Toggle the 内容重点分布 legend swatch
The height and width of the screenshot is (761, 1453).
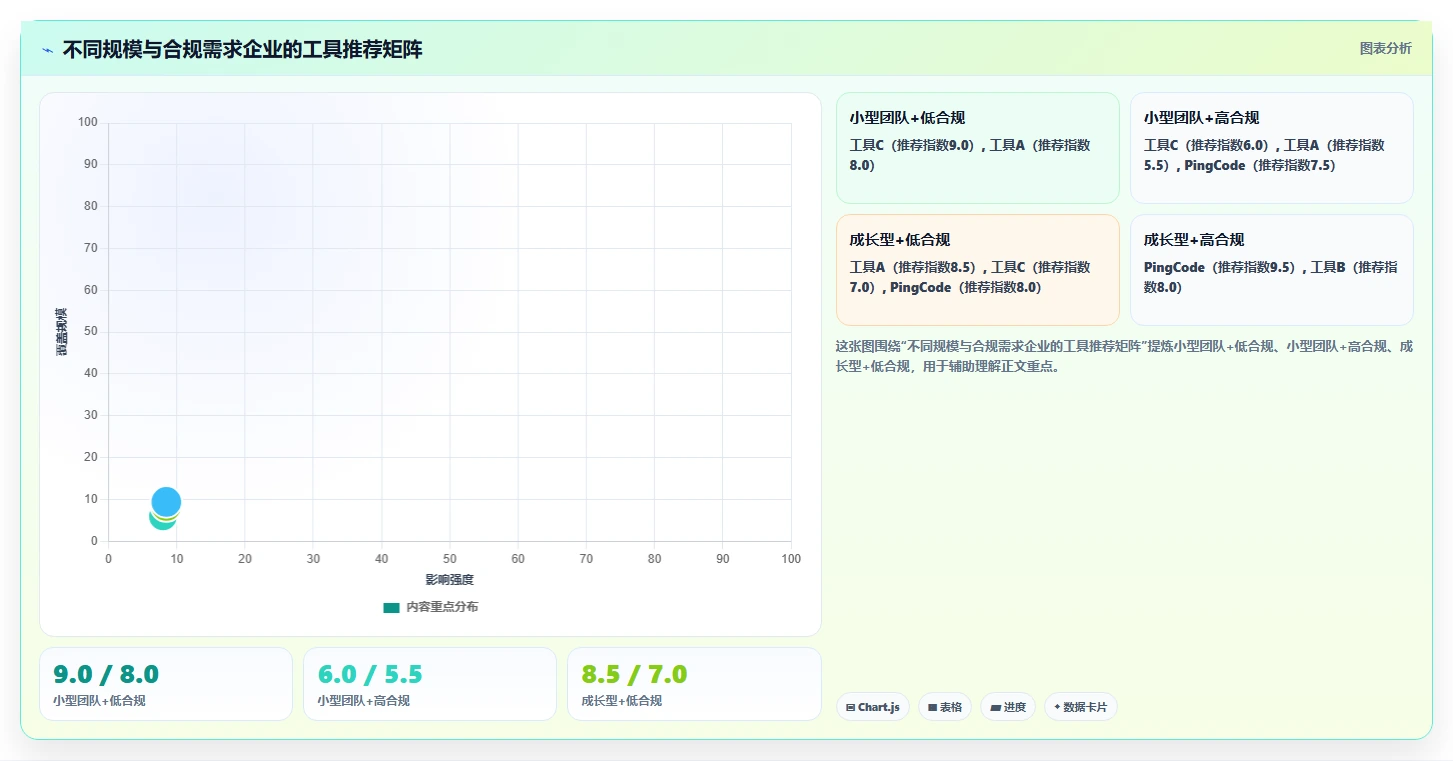pyautogui.click(x=391, y=607)
